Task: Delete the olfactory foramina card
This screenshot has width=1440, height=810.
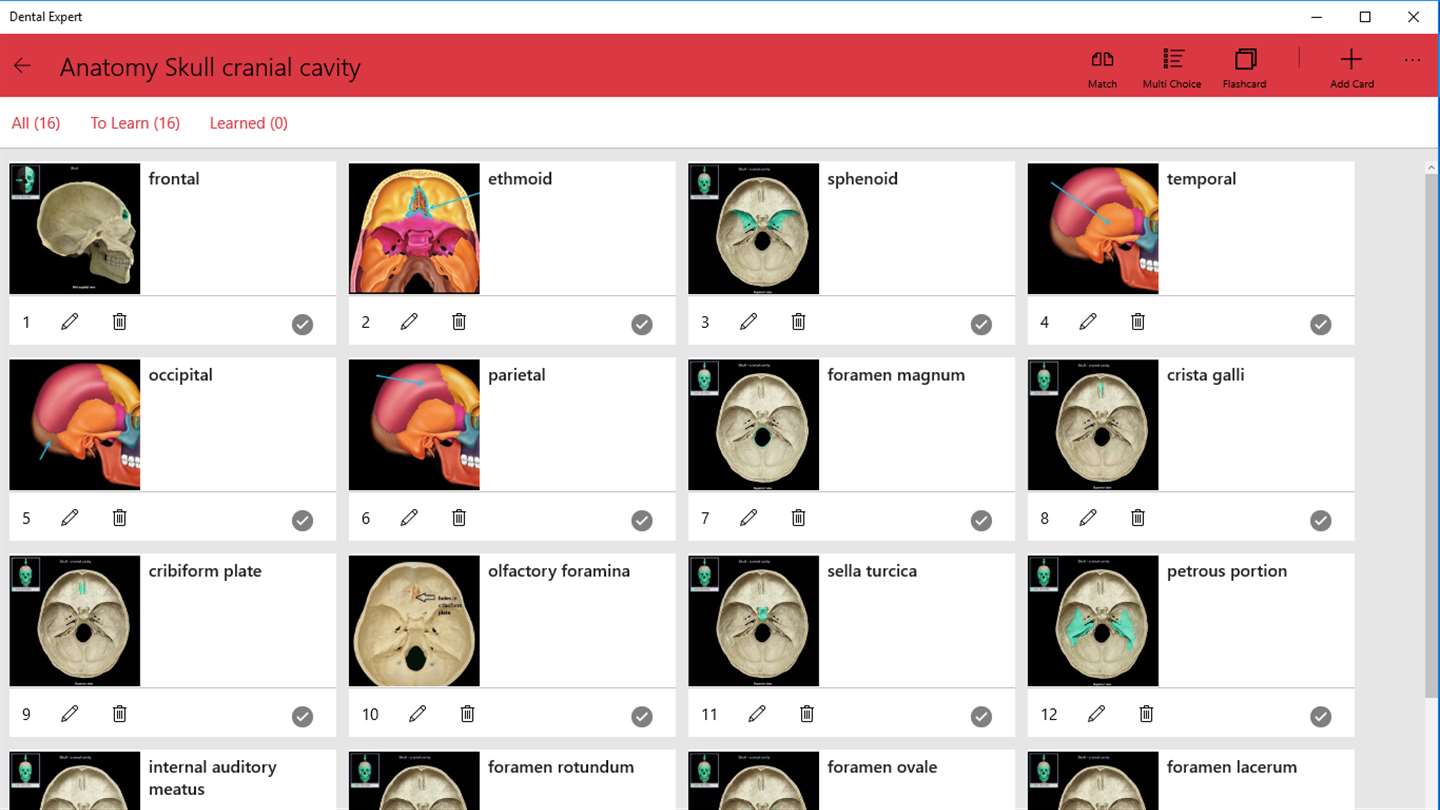Action: coord(468,714)
